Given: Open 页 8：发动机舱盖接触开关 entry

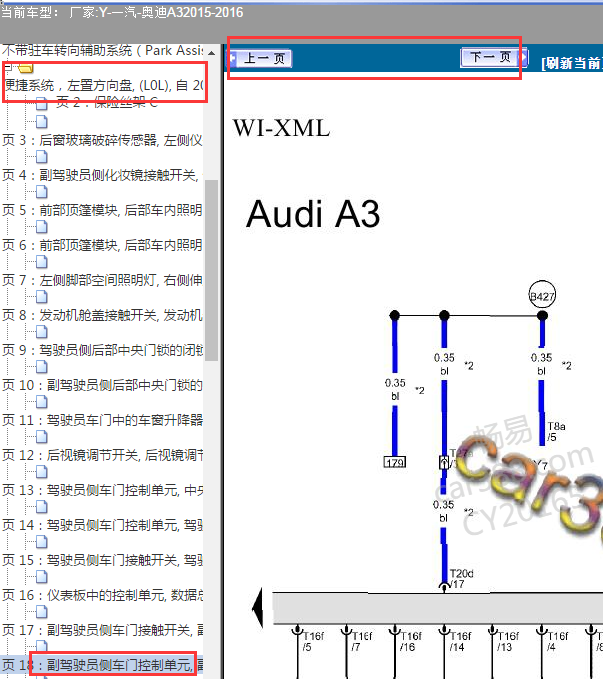Looking at the screenshot, I should 102,315.
